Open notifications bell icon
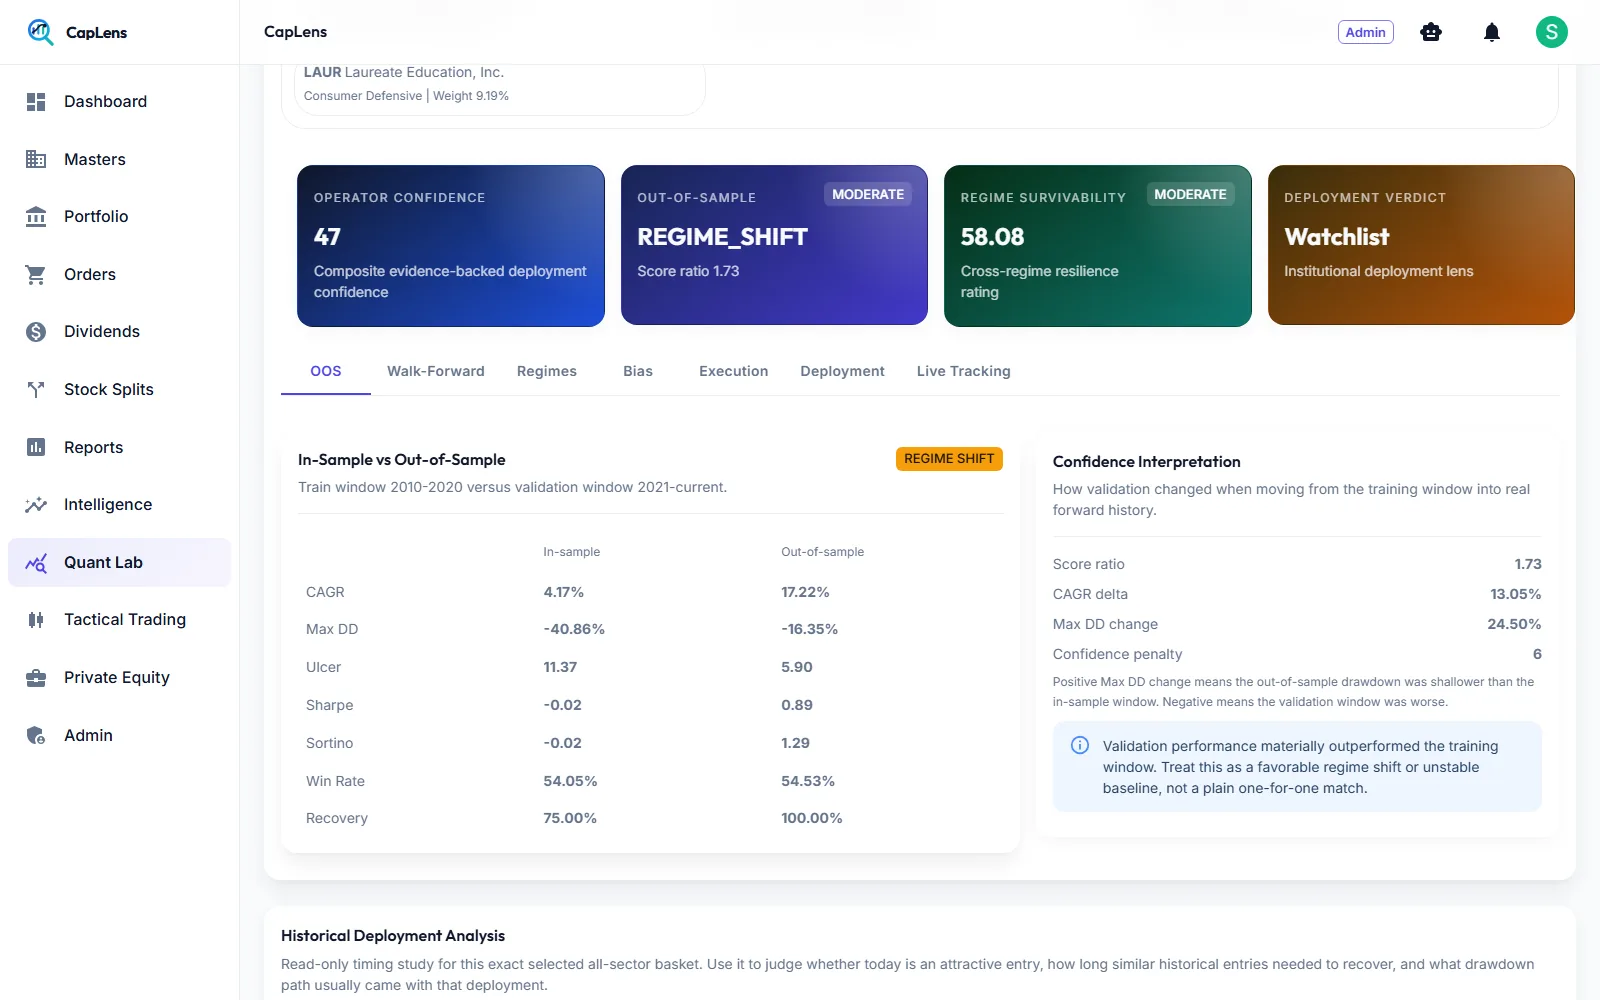Screen dimensions: 1600x1000 pyautogui.click(x=1492, y=32)
